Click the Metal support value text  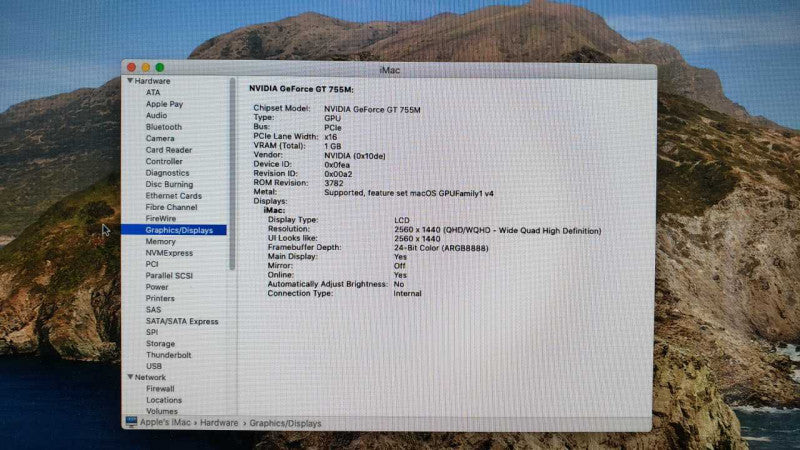click(409, 193)
